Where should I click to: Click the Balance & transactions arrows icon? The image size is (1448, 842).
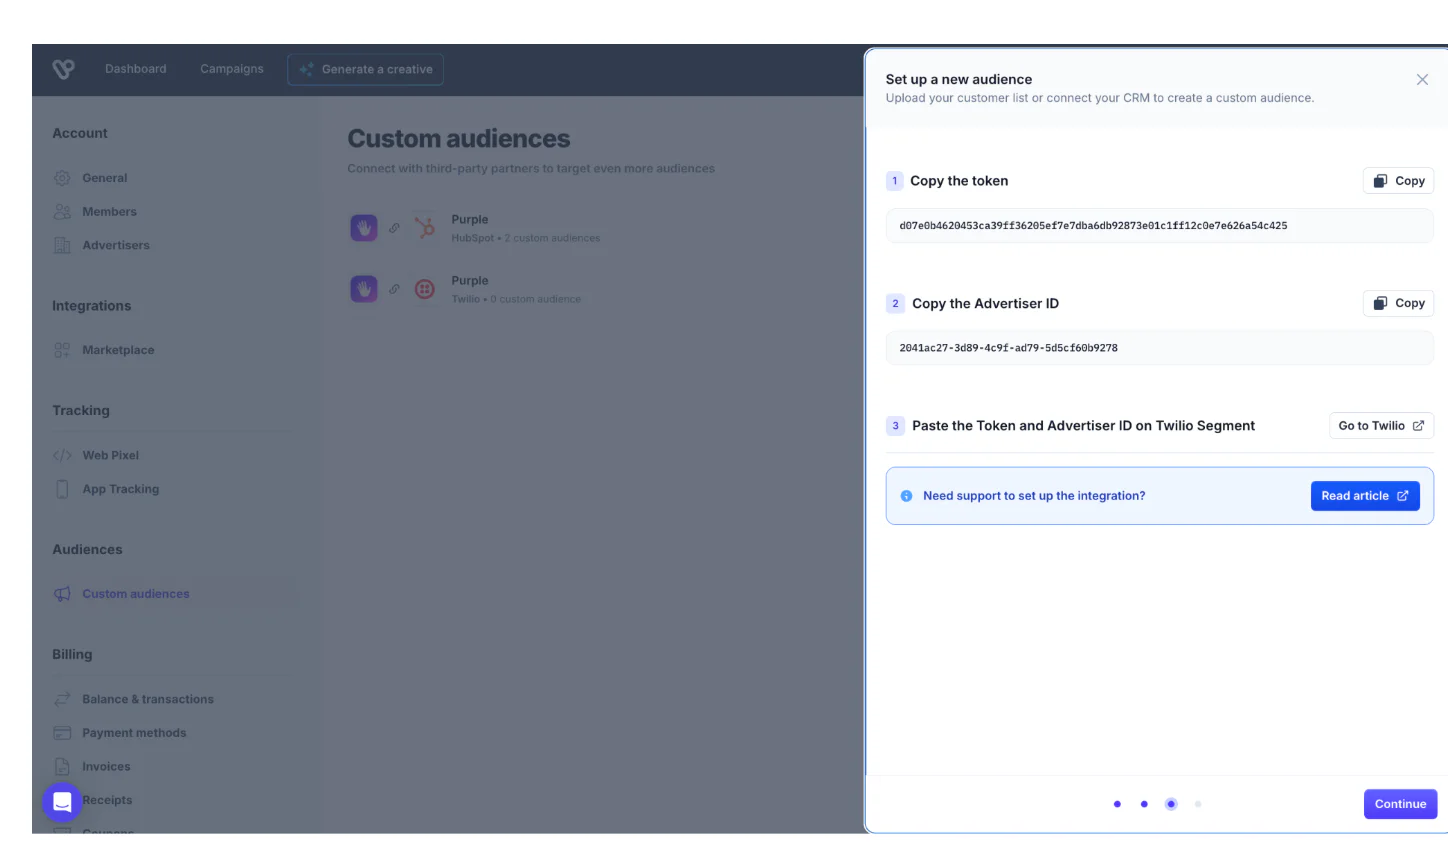coord(62,699)
